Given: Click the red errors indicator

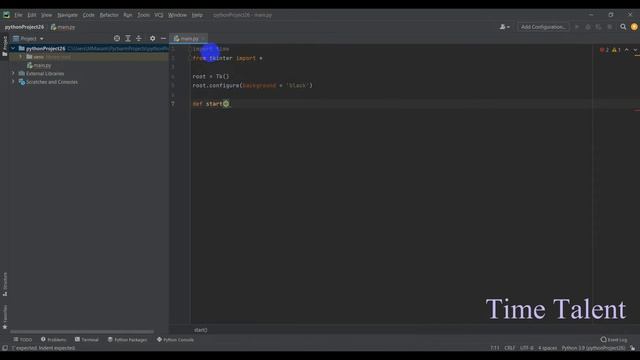Looking at the screenshot, I should (x=604, y=50).
